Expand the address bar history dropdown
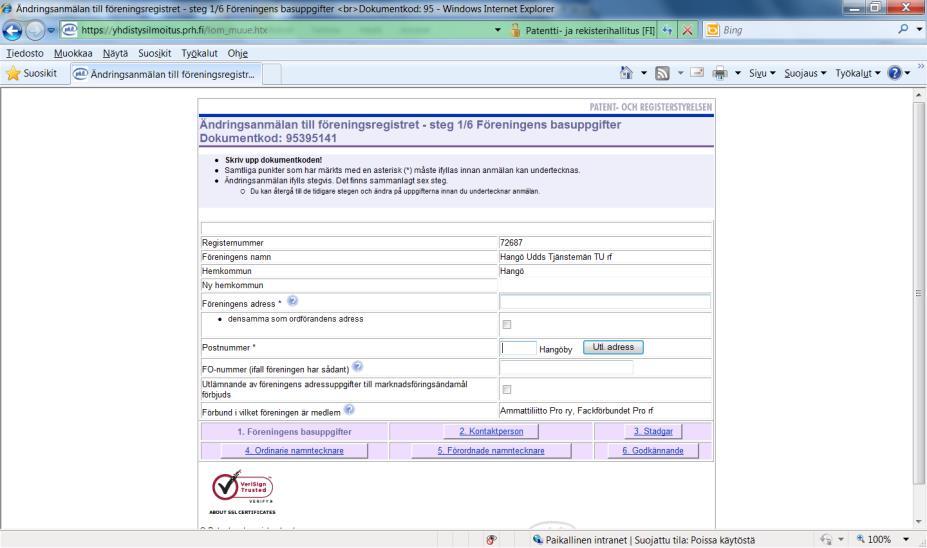927x548 pixels. point(498,30)
